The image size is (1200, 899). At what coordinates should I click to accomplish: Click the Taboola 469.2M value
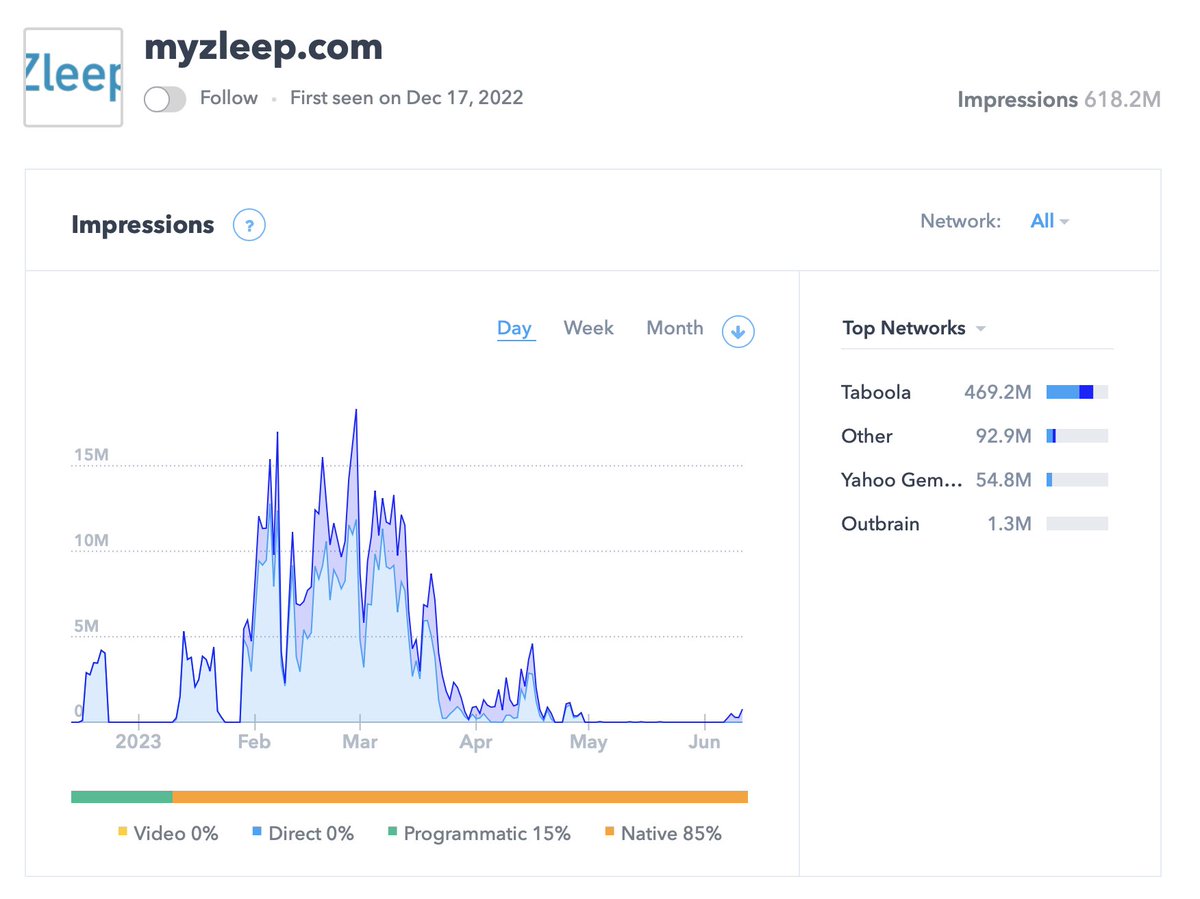pos(998,392)
